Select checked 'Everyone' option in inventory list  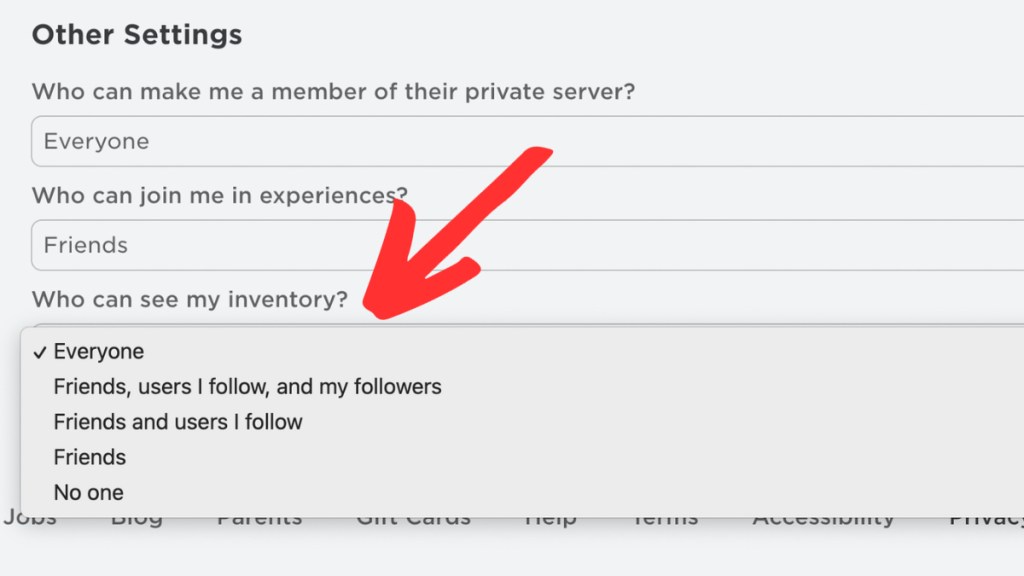[x=99, y=351]
